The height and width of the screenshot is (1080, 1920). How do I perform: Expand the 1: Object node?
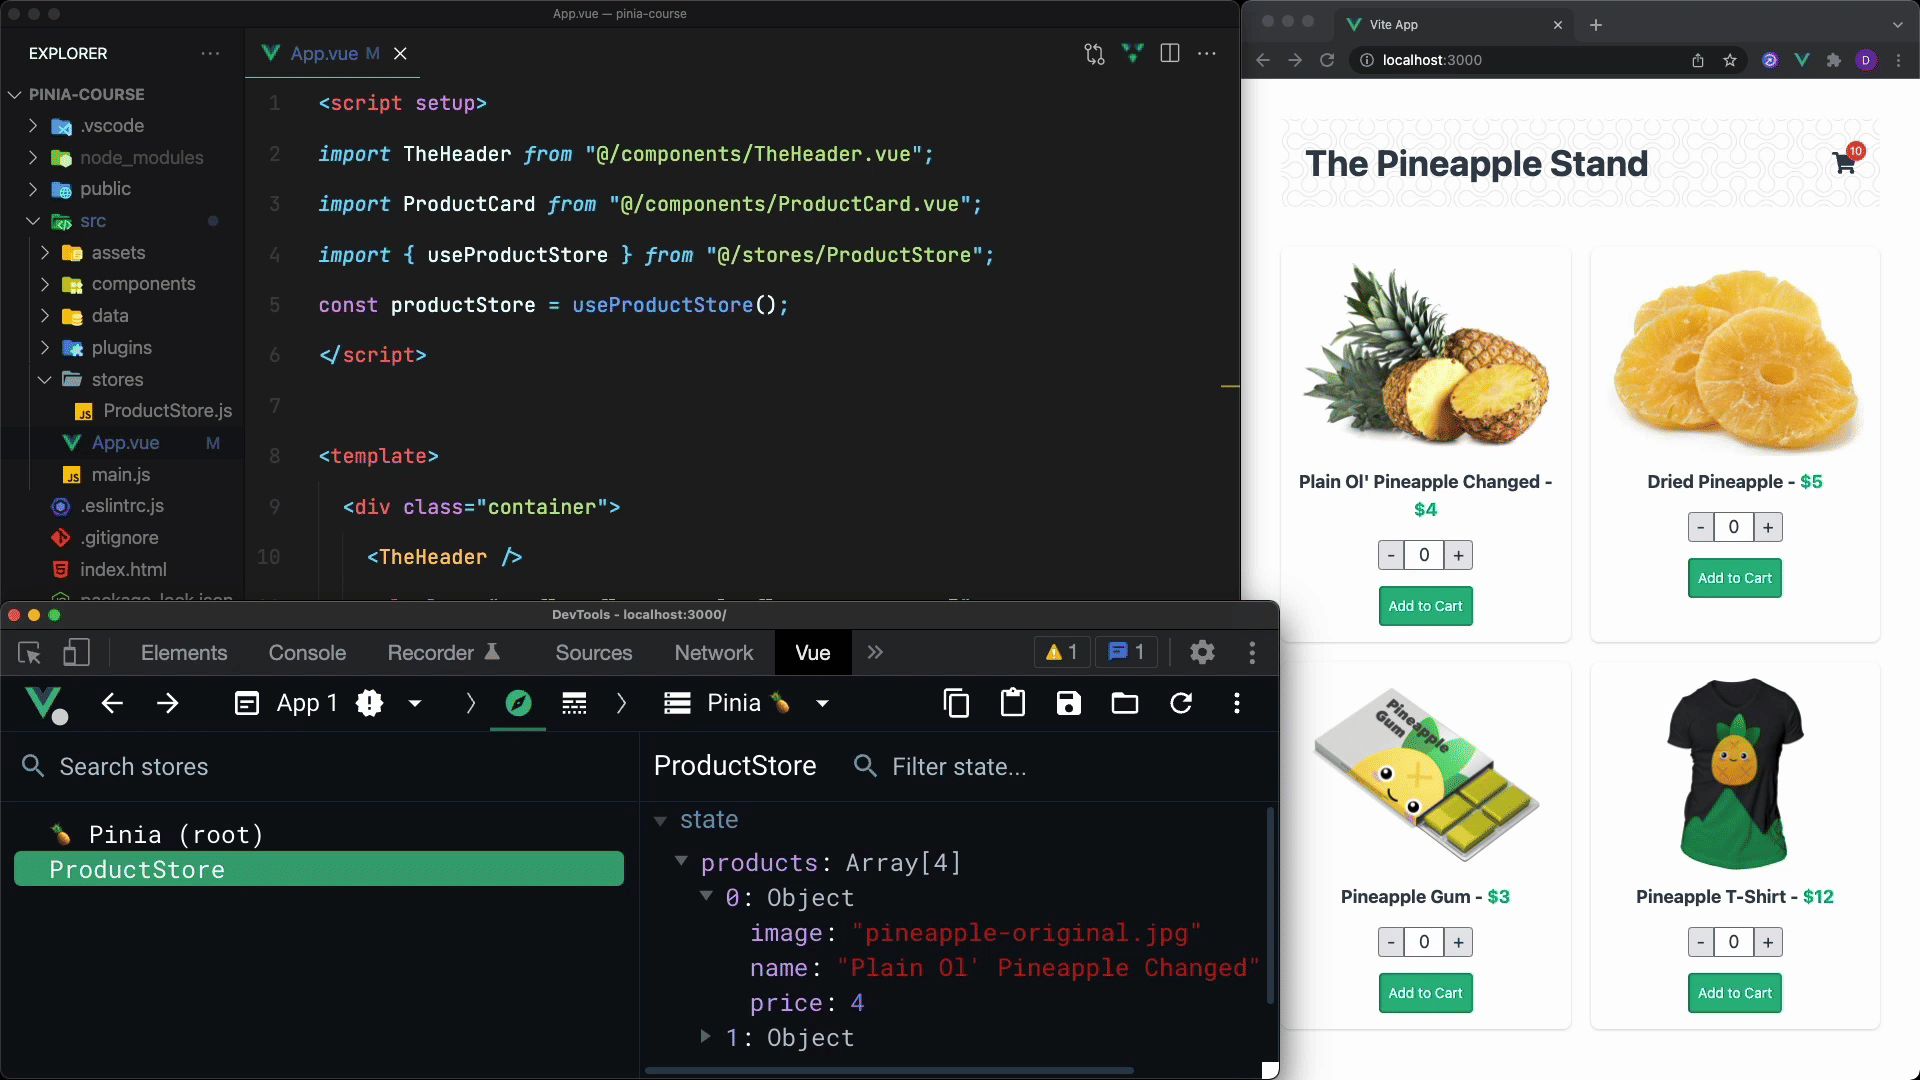706,1036
